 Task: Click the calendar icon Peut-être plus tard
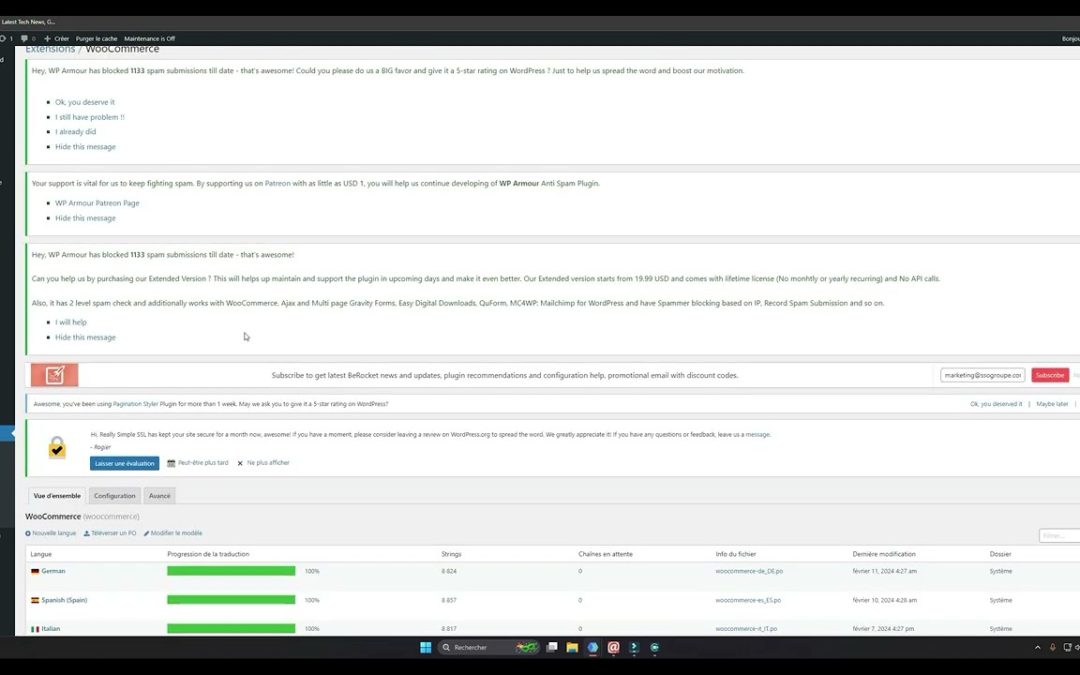pyautogui.click(x=172, y=463)
